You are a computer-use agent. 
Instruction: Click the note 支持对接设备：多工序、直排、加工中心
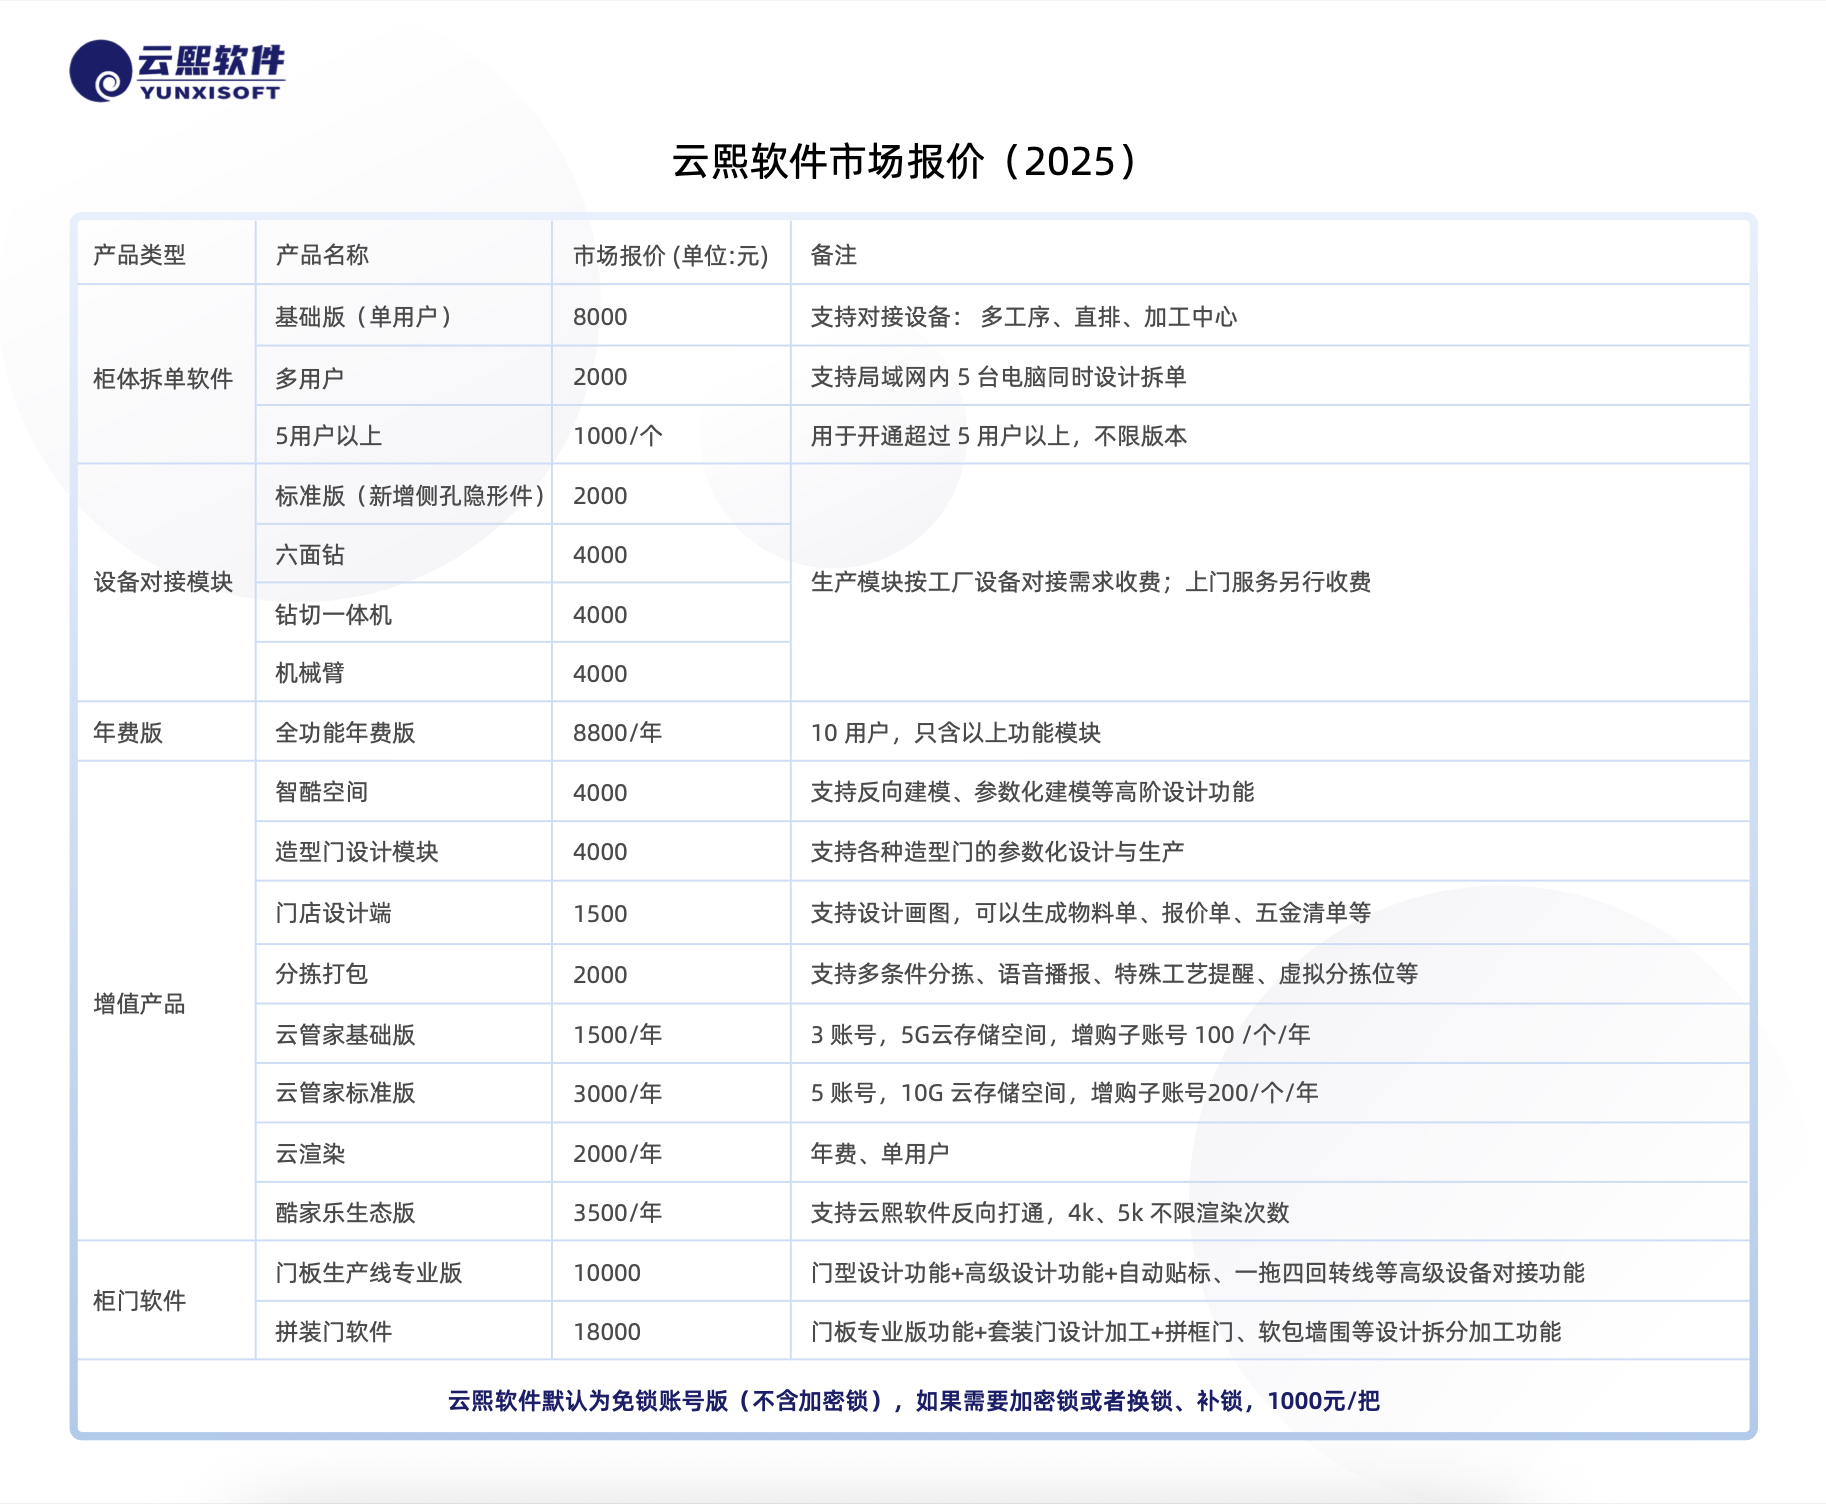pos(1023,317)
